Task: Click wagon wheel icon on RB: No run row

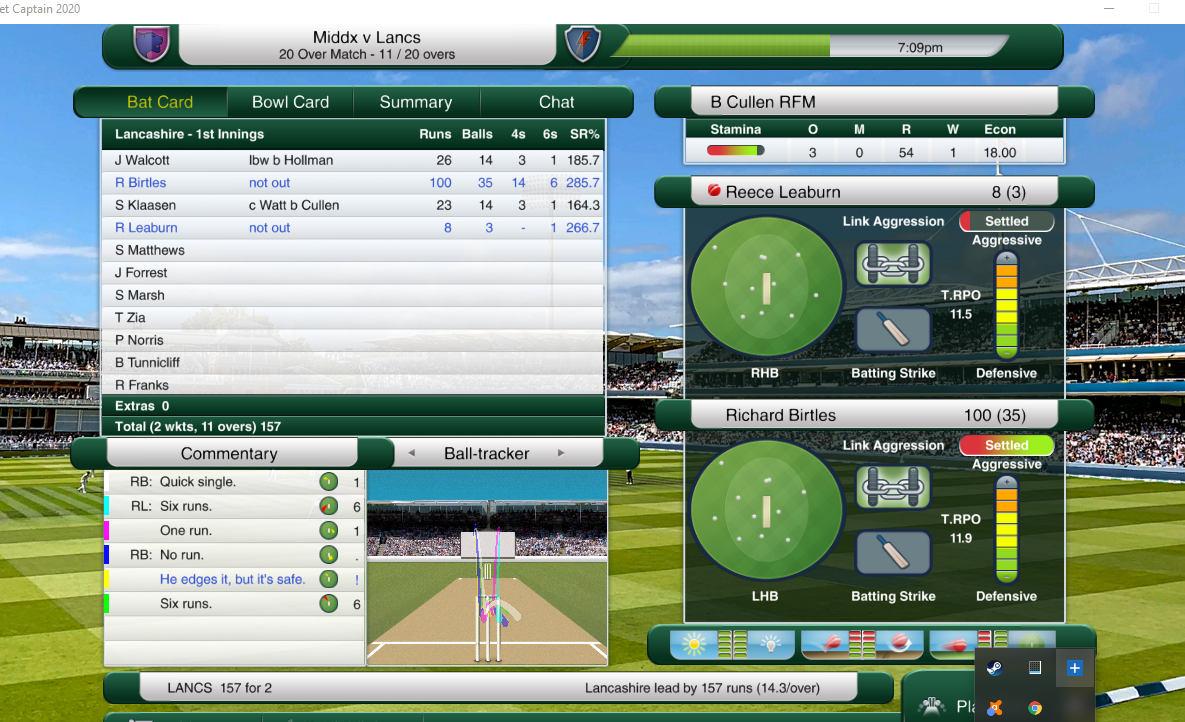Action: [328, 555]
